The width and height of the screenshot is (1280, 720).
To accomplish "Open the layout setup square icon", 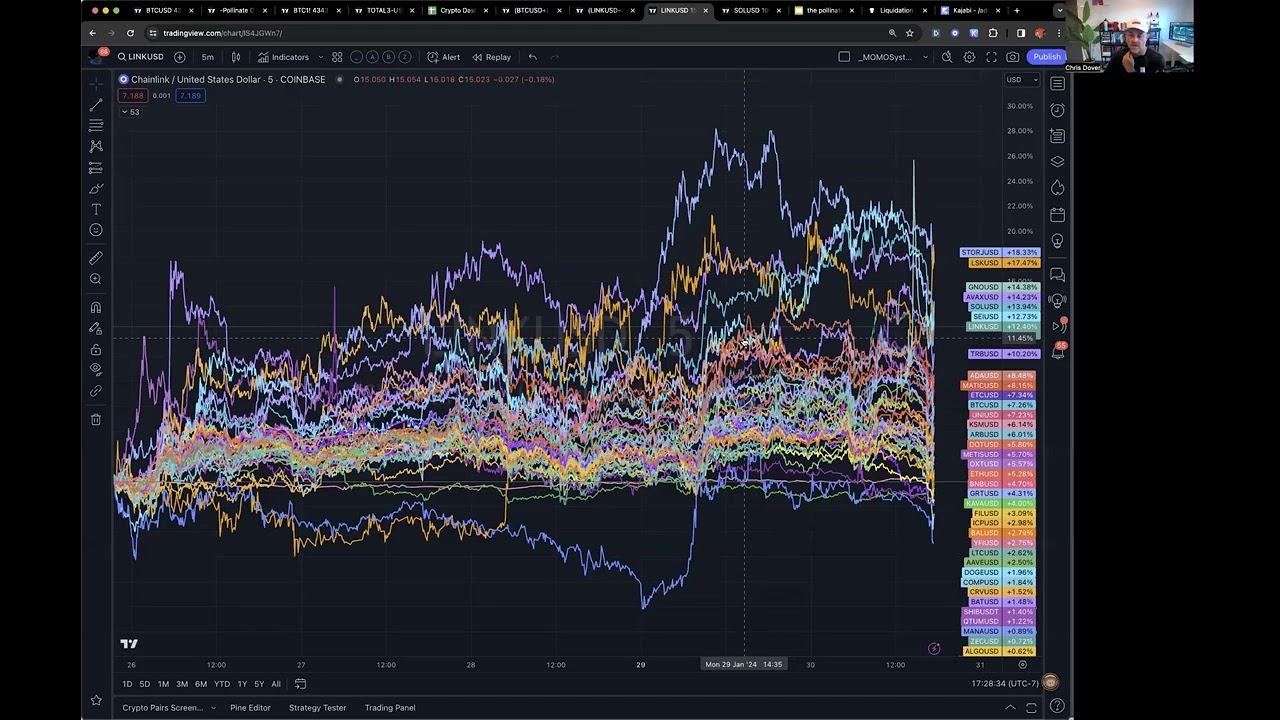I will click(844, 57).
